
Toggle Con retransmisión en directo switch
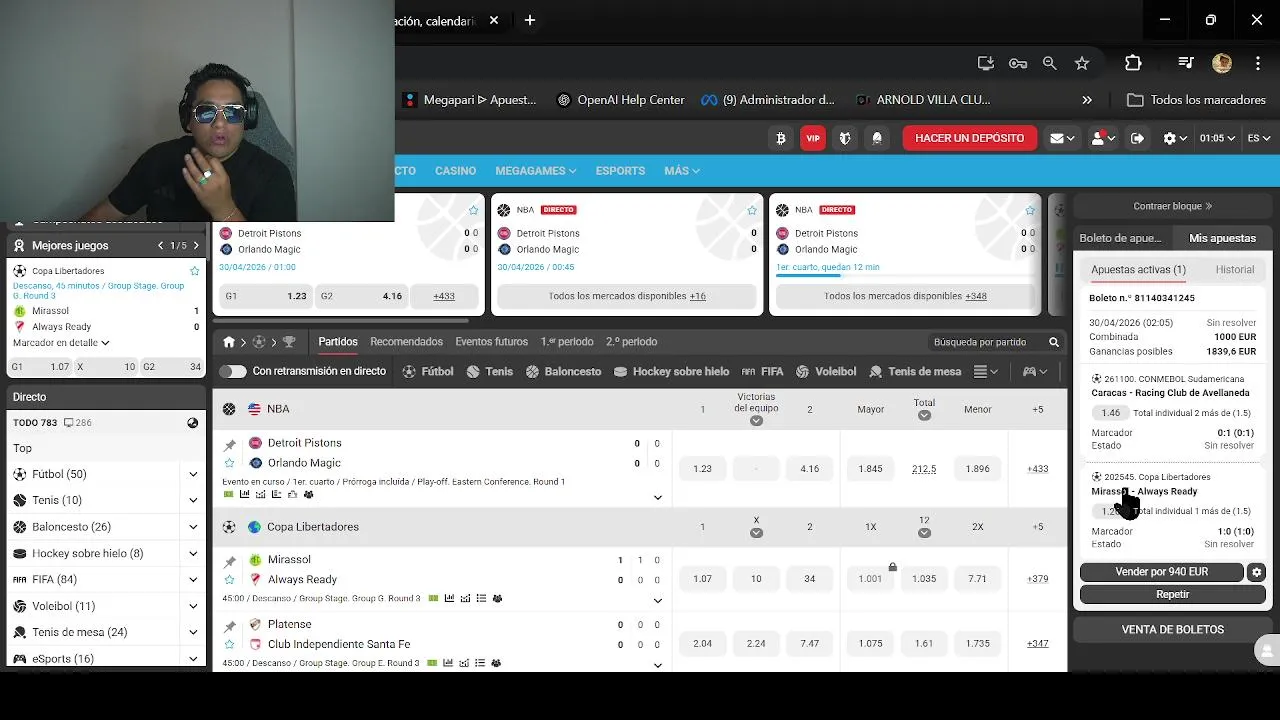pos(233,371)
